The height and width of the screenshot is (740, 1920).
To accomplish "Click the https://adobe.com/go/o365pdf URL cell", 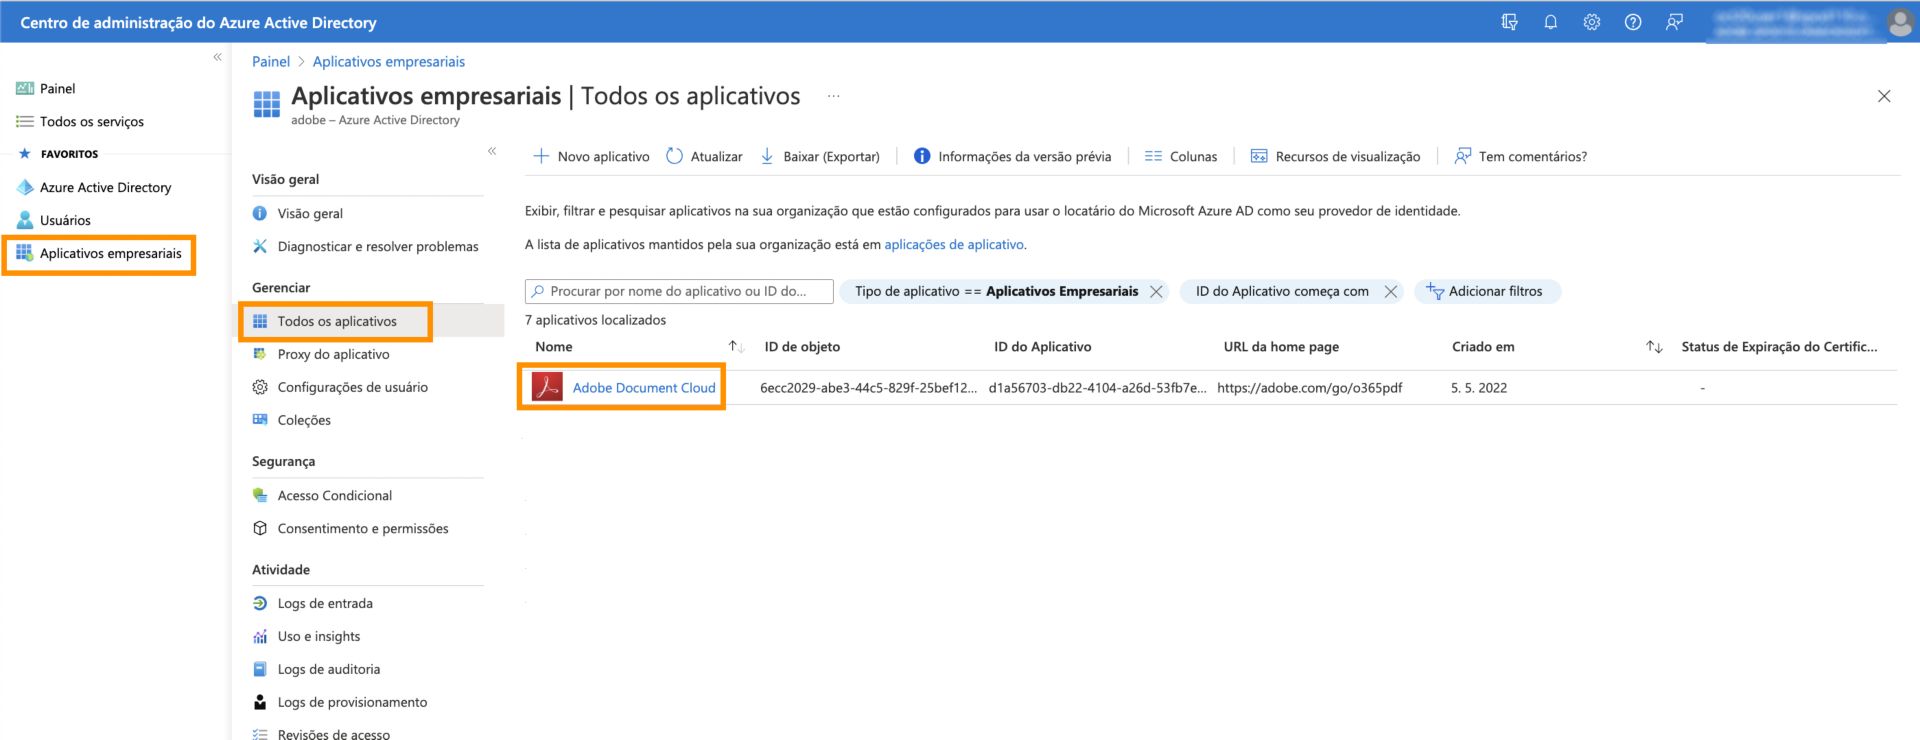I will tap(1309, 387).
